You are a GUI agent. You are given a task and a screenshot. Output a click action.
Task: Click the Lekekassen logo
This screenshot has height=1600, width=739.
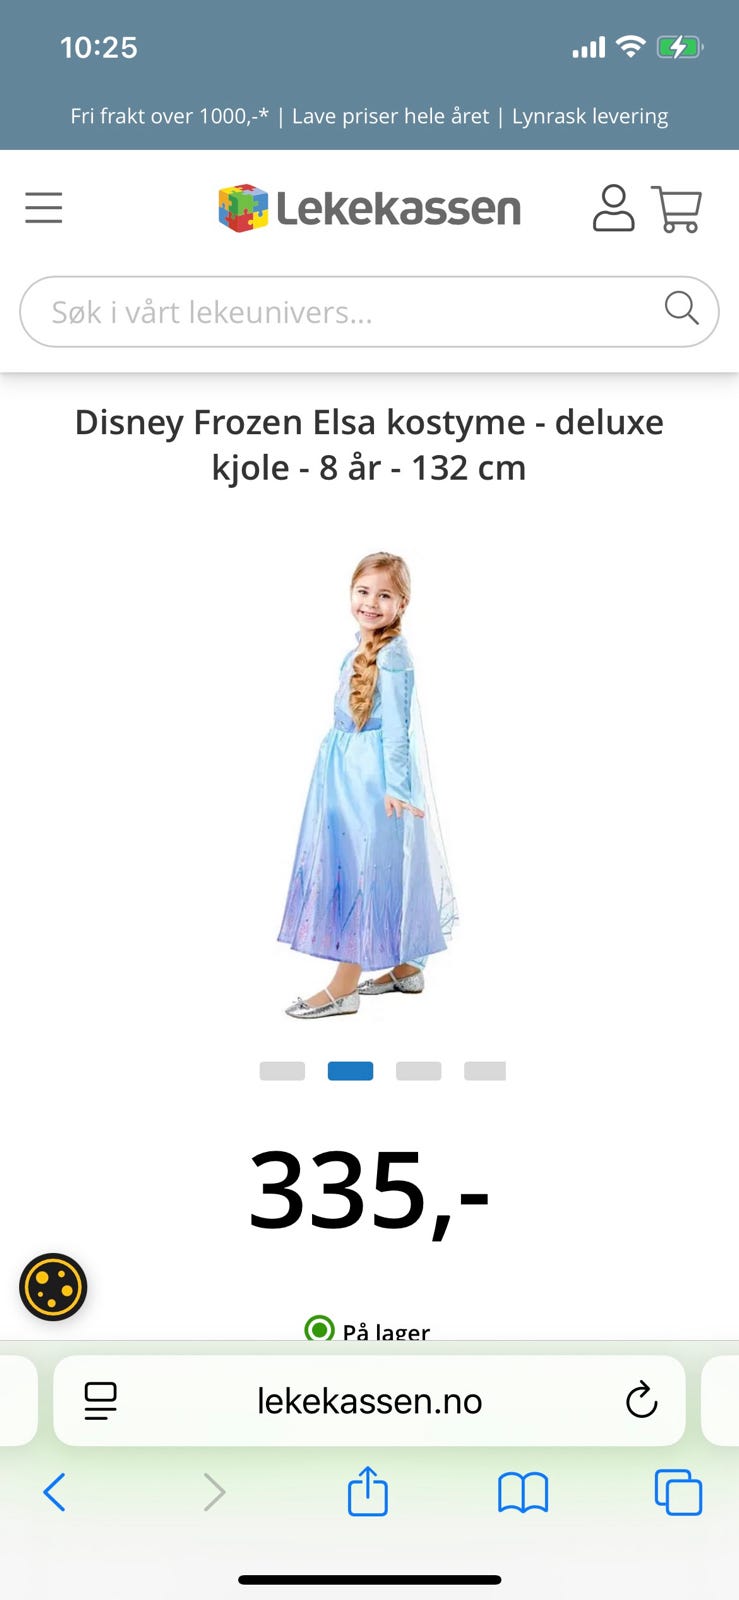point(370,208)
